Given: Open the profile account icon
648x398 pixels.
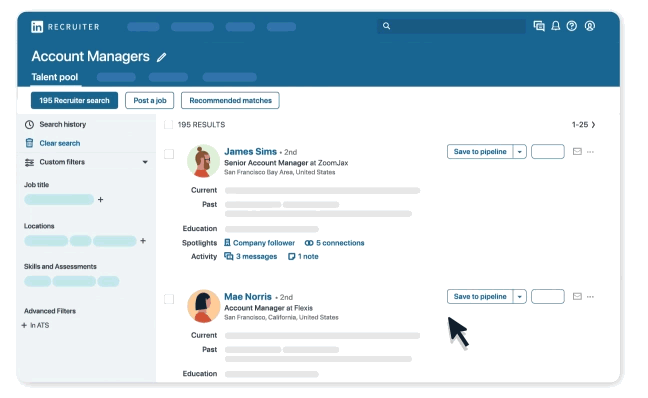Looking at the screenshot, I should coord(590,26).
